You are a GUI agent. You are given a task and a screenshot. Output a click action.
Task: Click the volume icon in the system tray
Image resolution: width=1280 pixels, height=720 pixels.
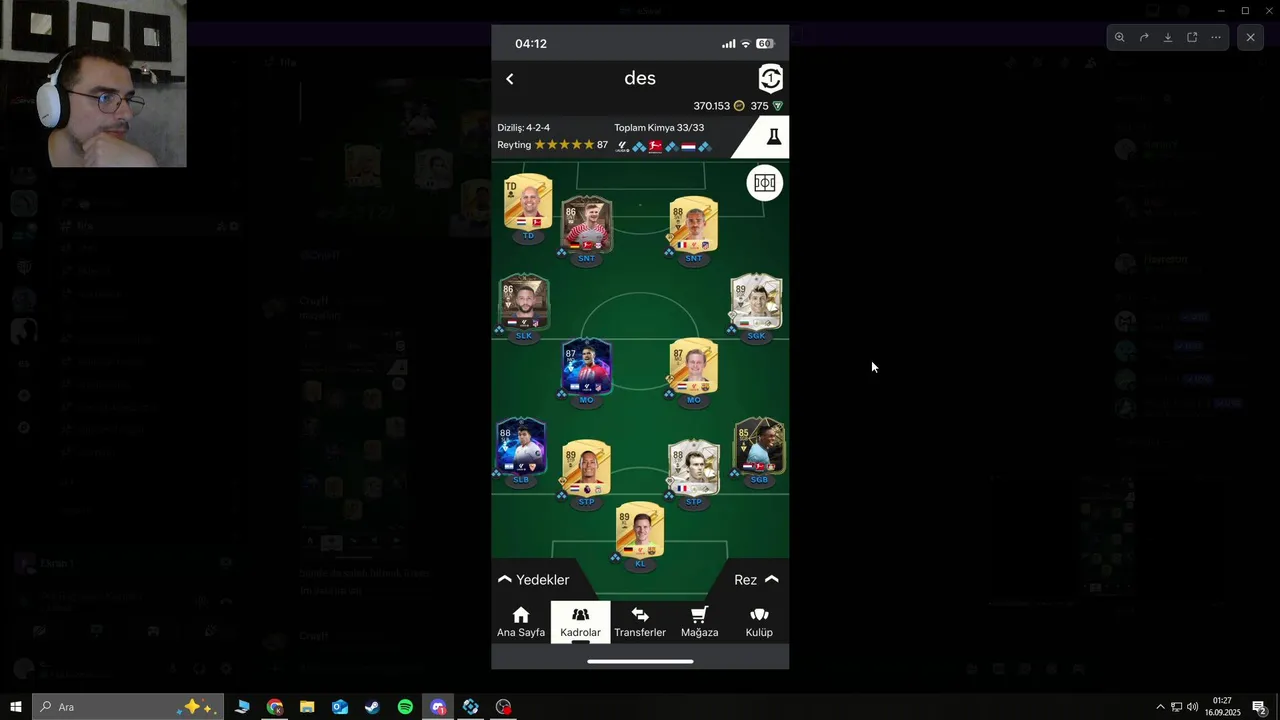click(x=1192, y=707)
